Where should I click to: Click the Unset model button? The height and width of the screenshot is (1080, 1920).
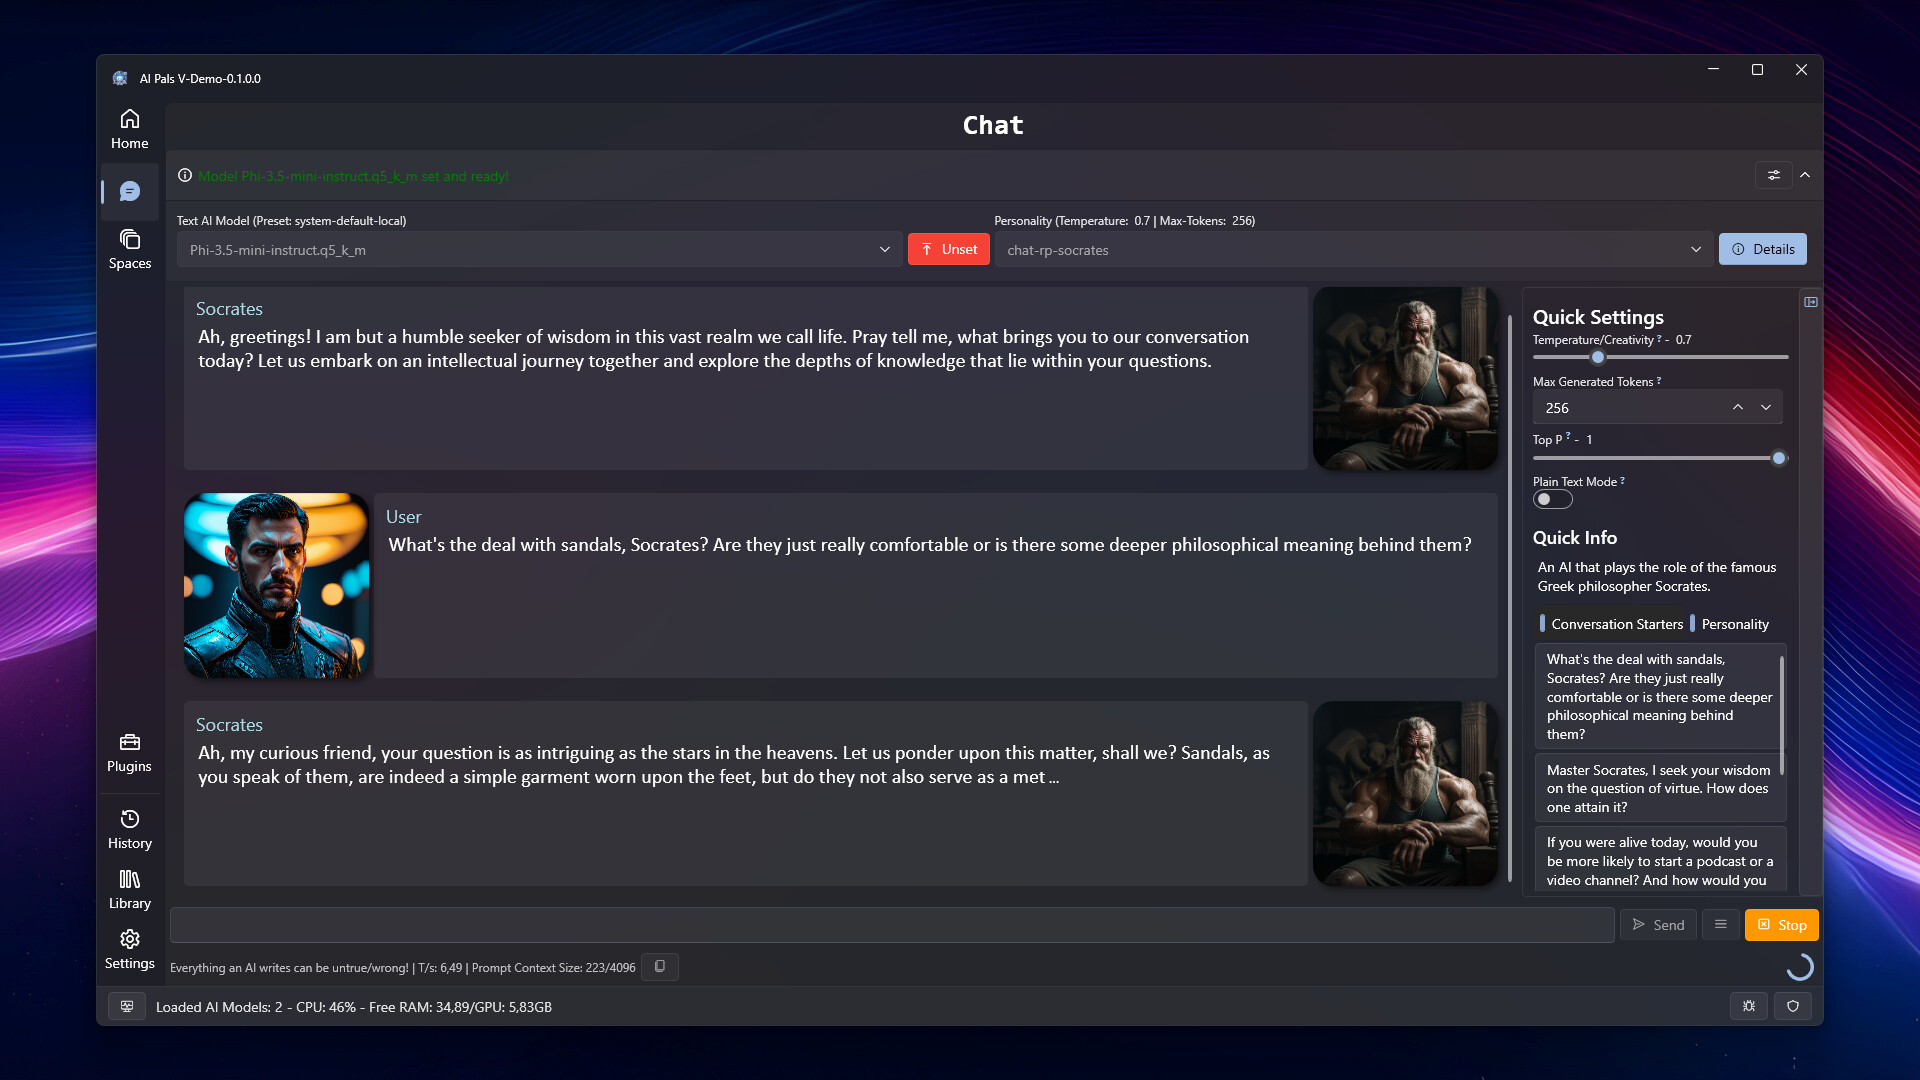pos(948,249)
